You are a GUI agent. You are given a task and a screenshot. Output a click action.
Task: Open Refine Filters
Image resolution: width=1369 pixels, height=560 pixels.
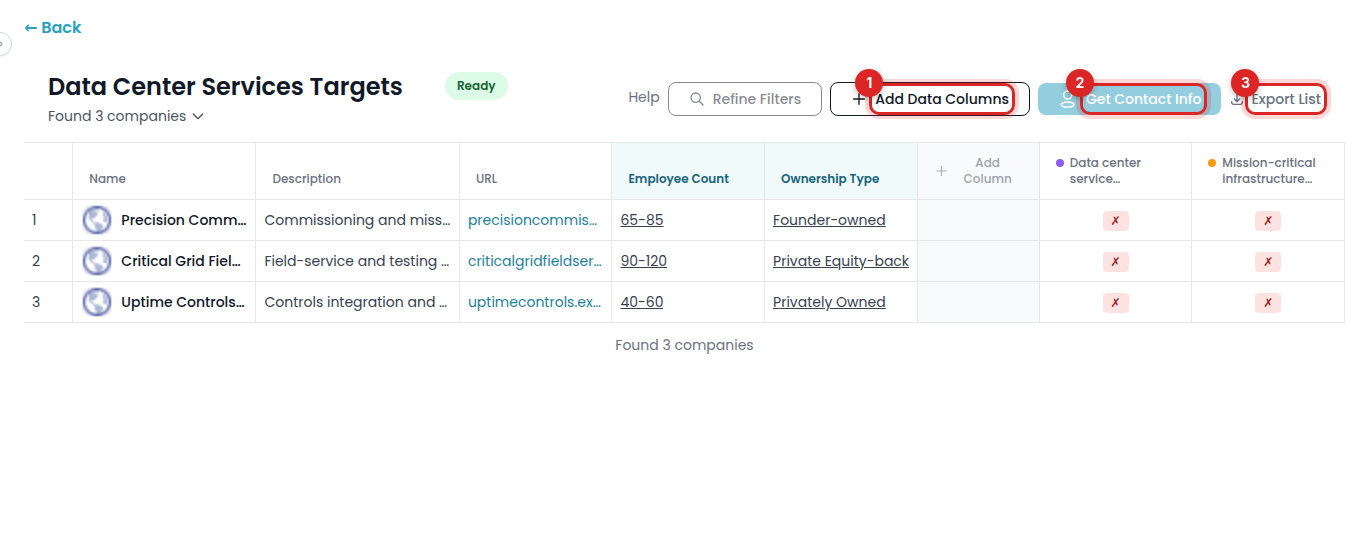point(745,99)
